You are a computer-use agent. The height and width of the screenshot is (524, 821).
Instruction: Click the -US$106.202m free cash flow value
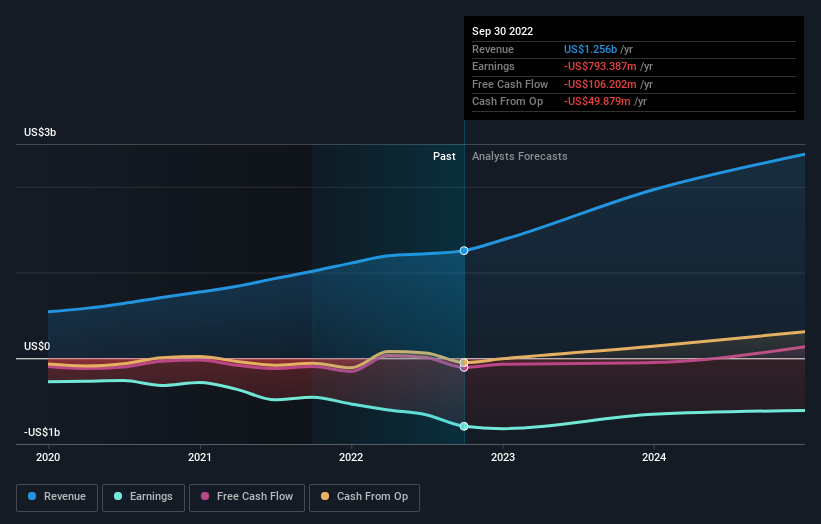pos(600,84)
